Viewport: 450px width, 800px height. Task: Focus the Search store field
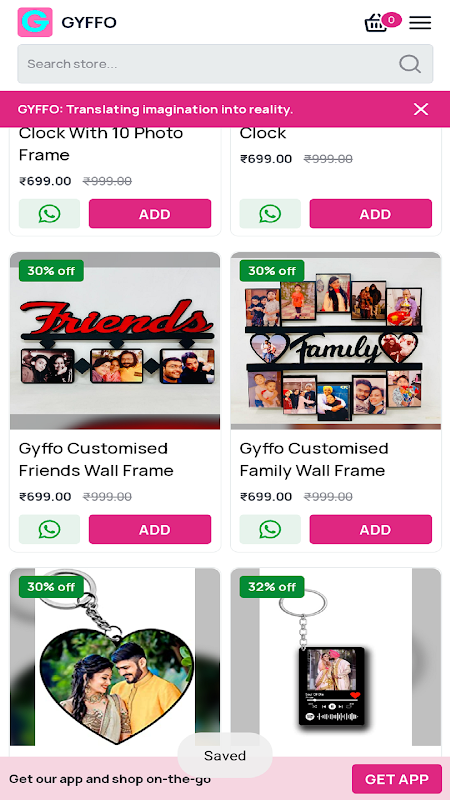225,64
